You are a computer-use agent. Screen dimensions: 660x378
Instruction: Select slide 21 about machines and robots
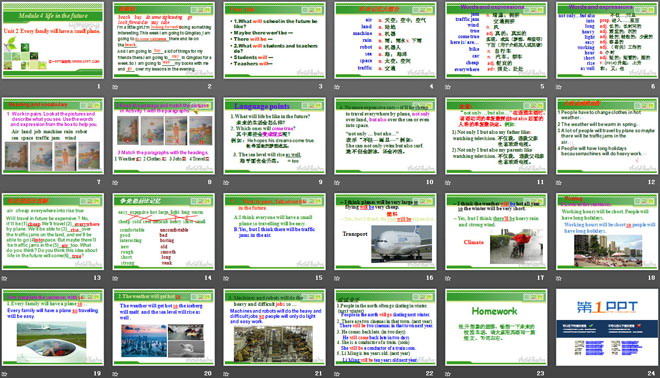pyautogui.click(x=274, y=327)
